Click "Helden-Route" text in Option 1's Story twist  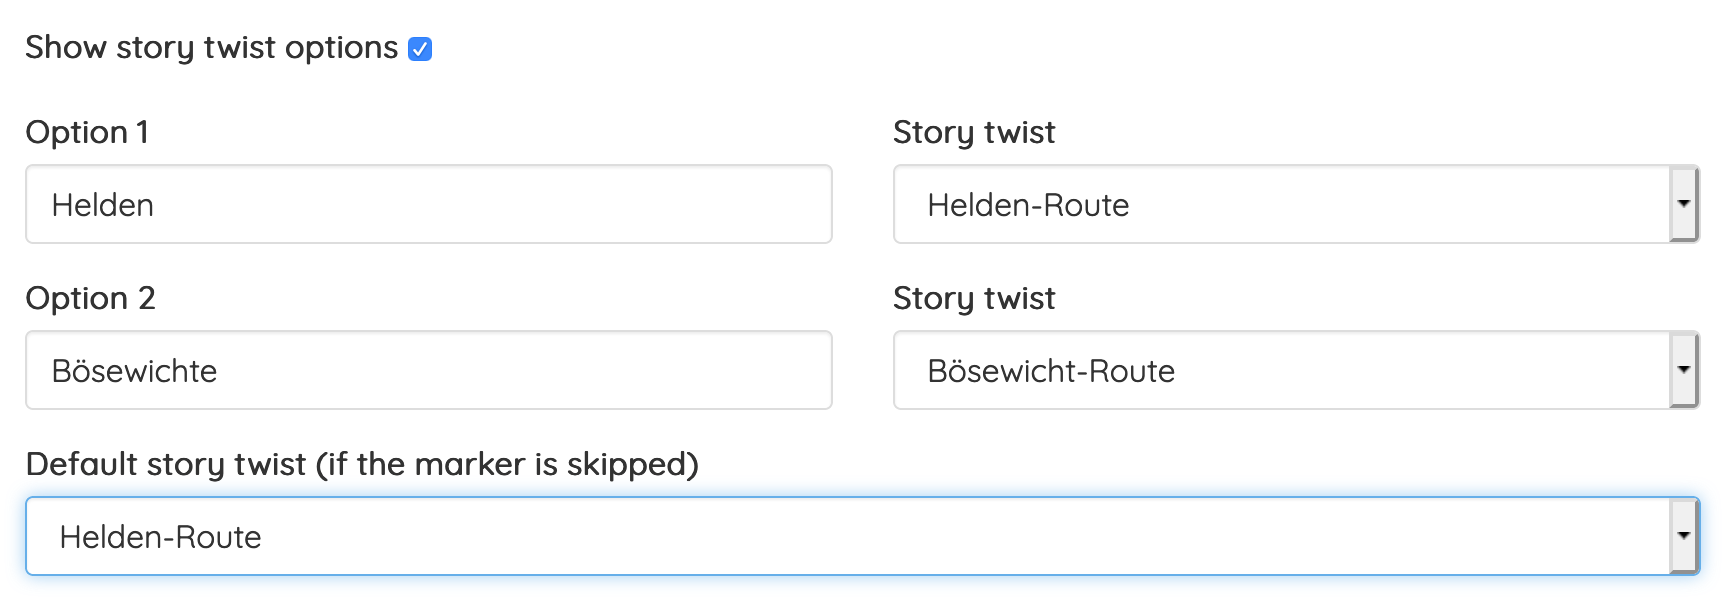[1028, 205]
